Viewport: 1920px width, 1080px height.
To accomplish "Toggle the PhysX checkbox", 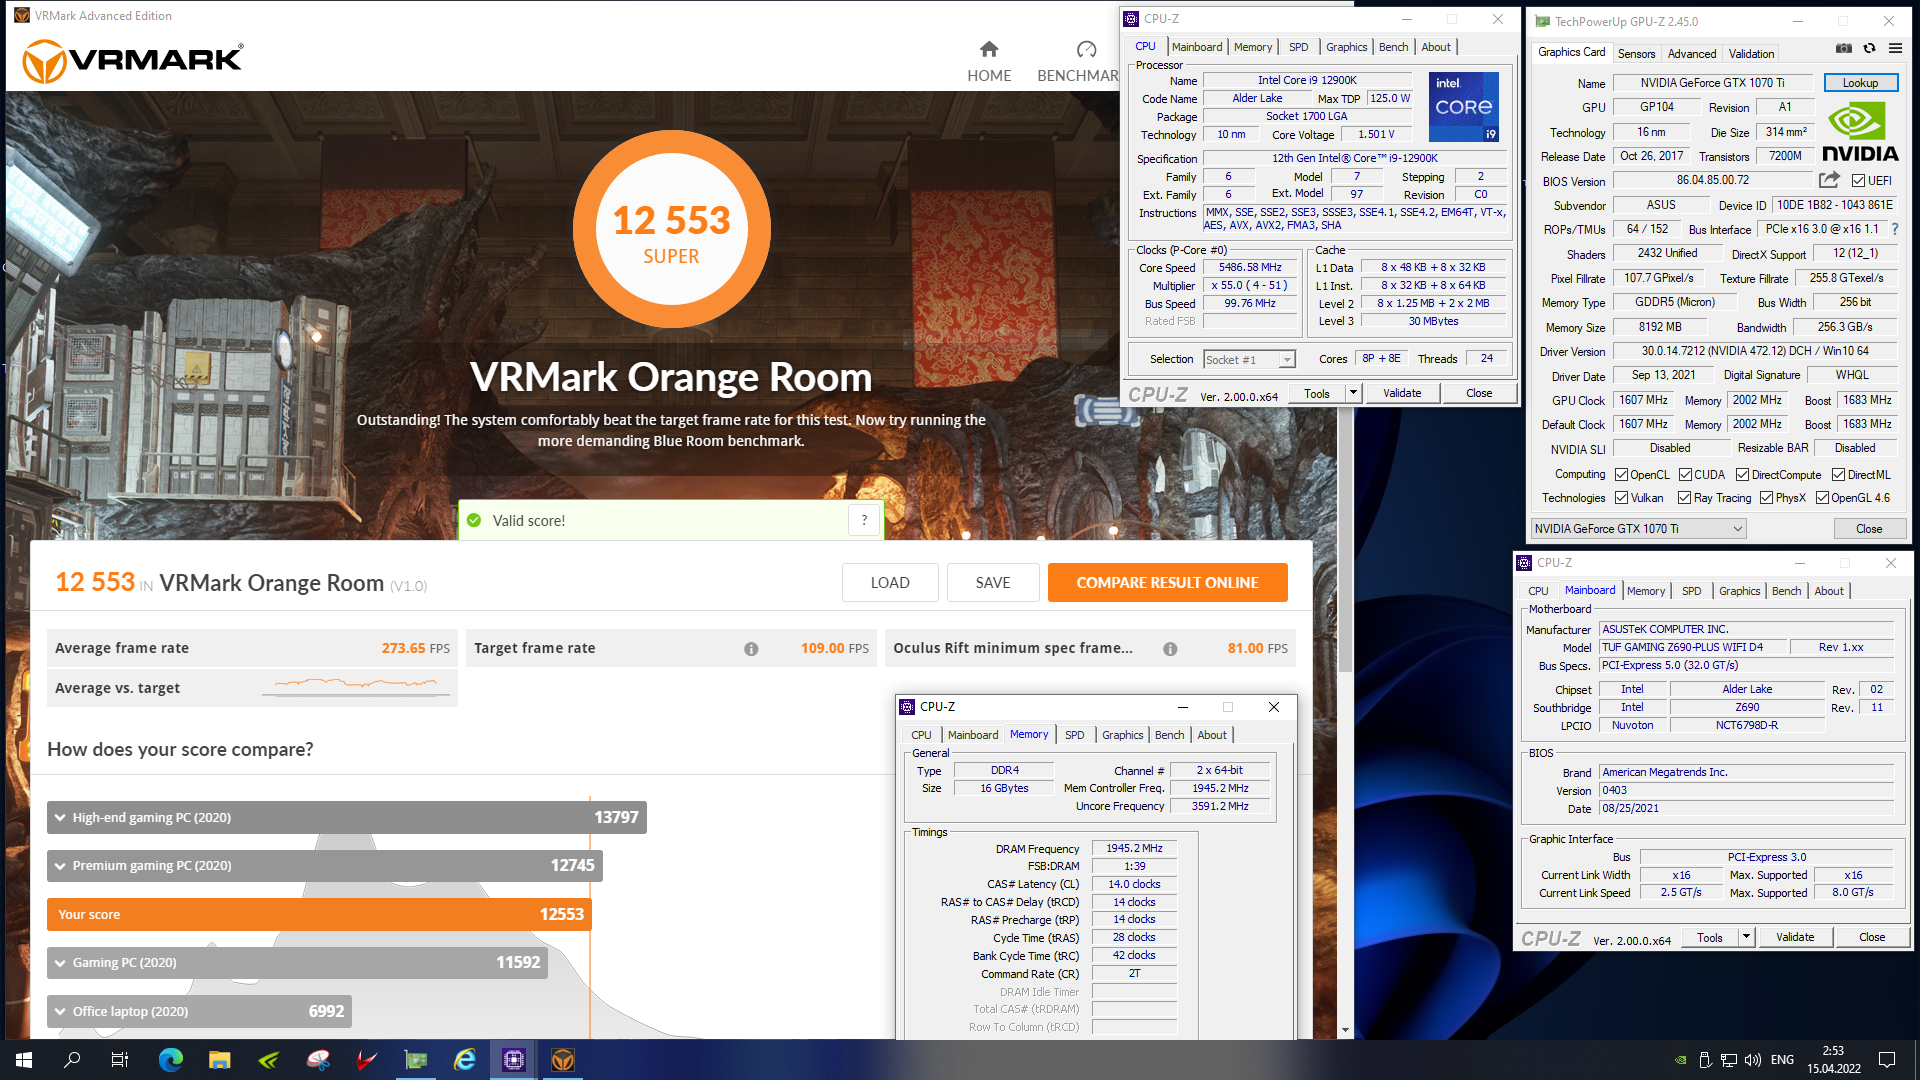I will (1766, 498).
